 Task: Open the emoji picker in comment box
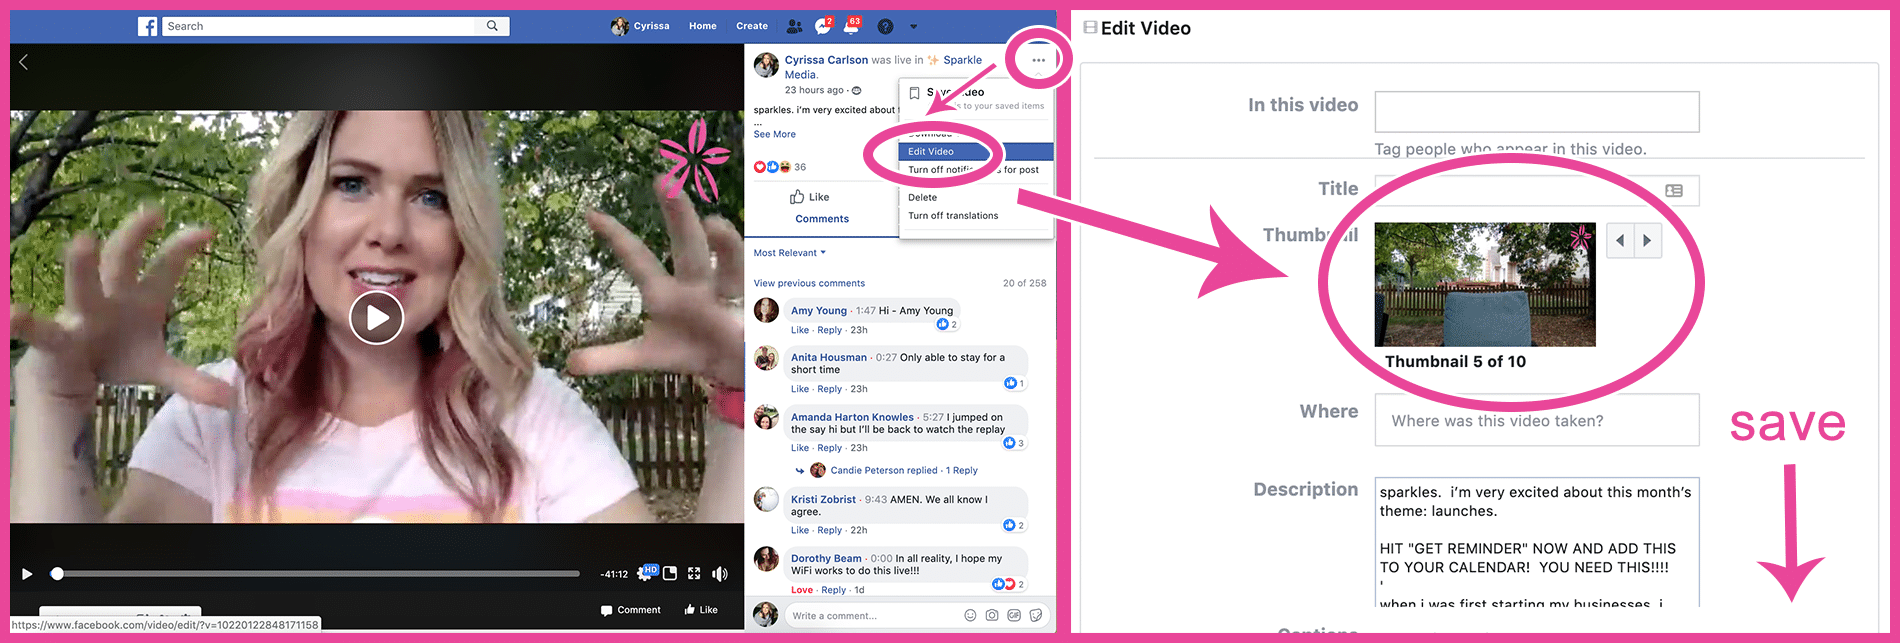[x=970, y=616]
